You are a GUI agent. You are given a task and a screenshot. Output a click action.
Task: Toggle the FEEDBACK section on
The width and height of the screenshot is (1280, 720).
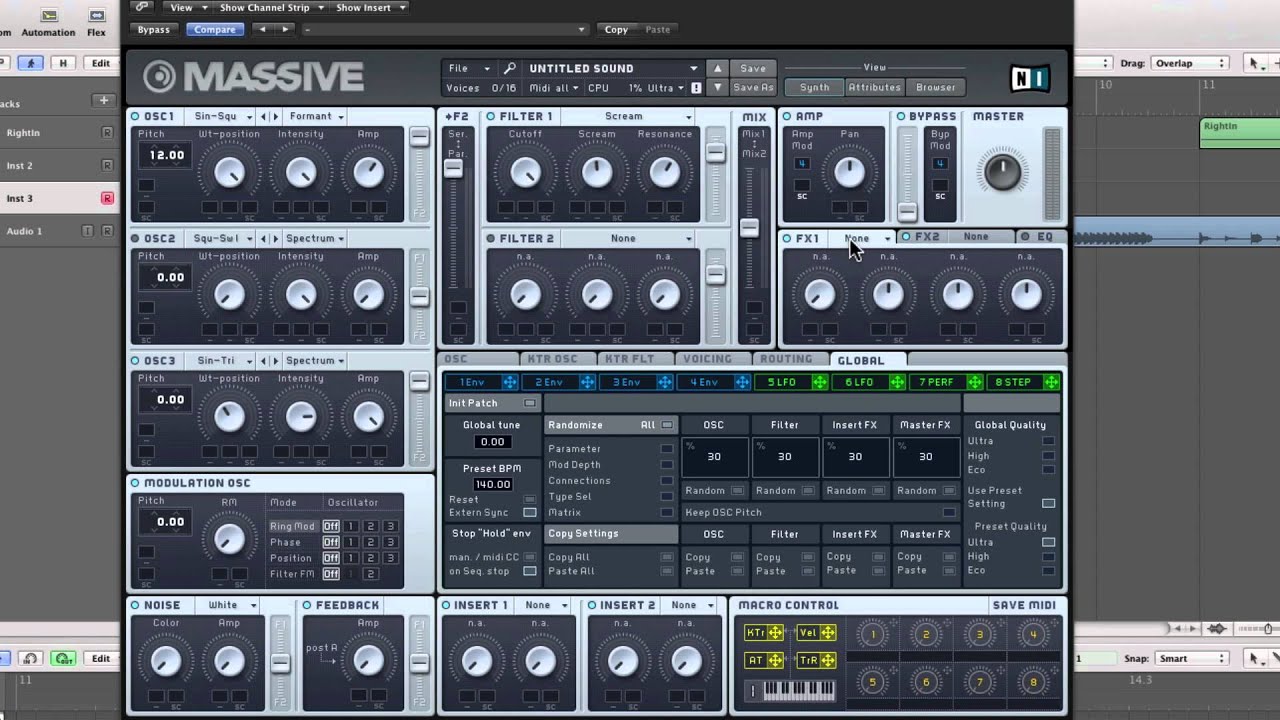tap(307, 605)
